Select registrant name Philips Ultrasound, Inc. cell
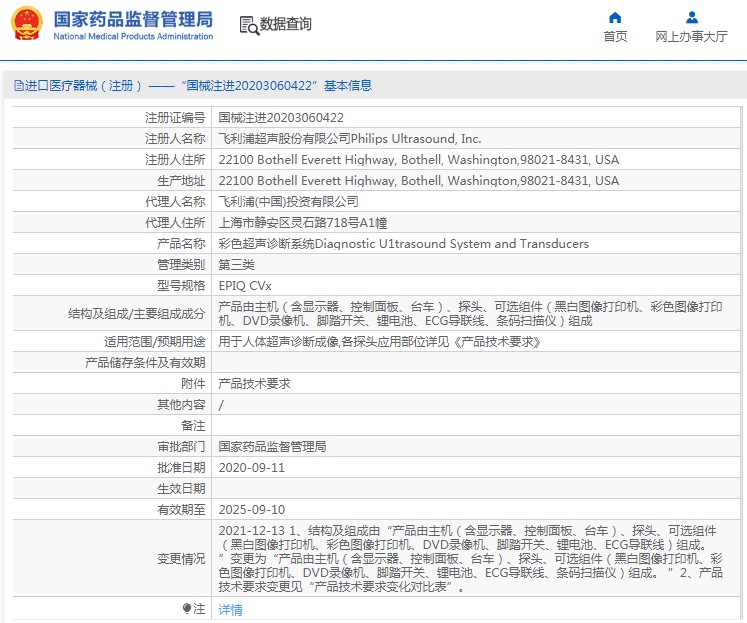Screen dimensions: 747x623 [350, 139]
